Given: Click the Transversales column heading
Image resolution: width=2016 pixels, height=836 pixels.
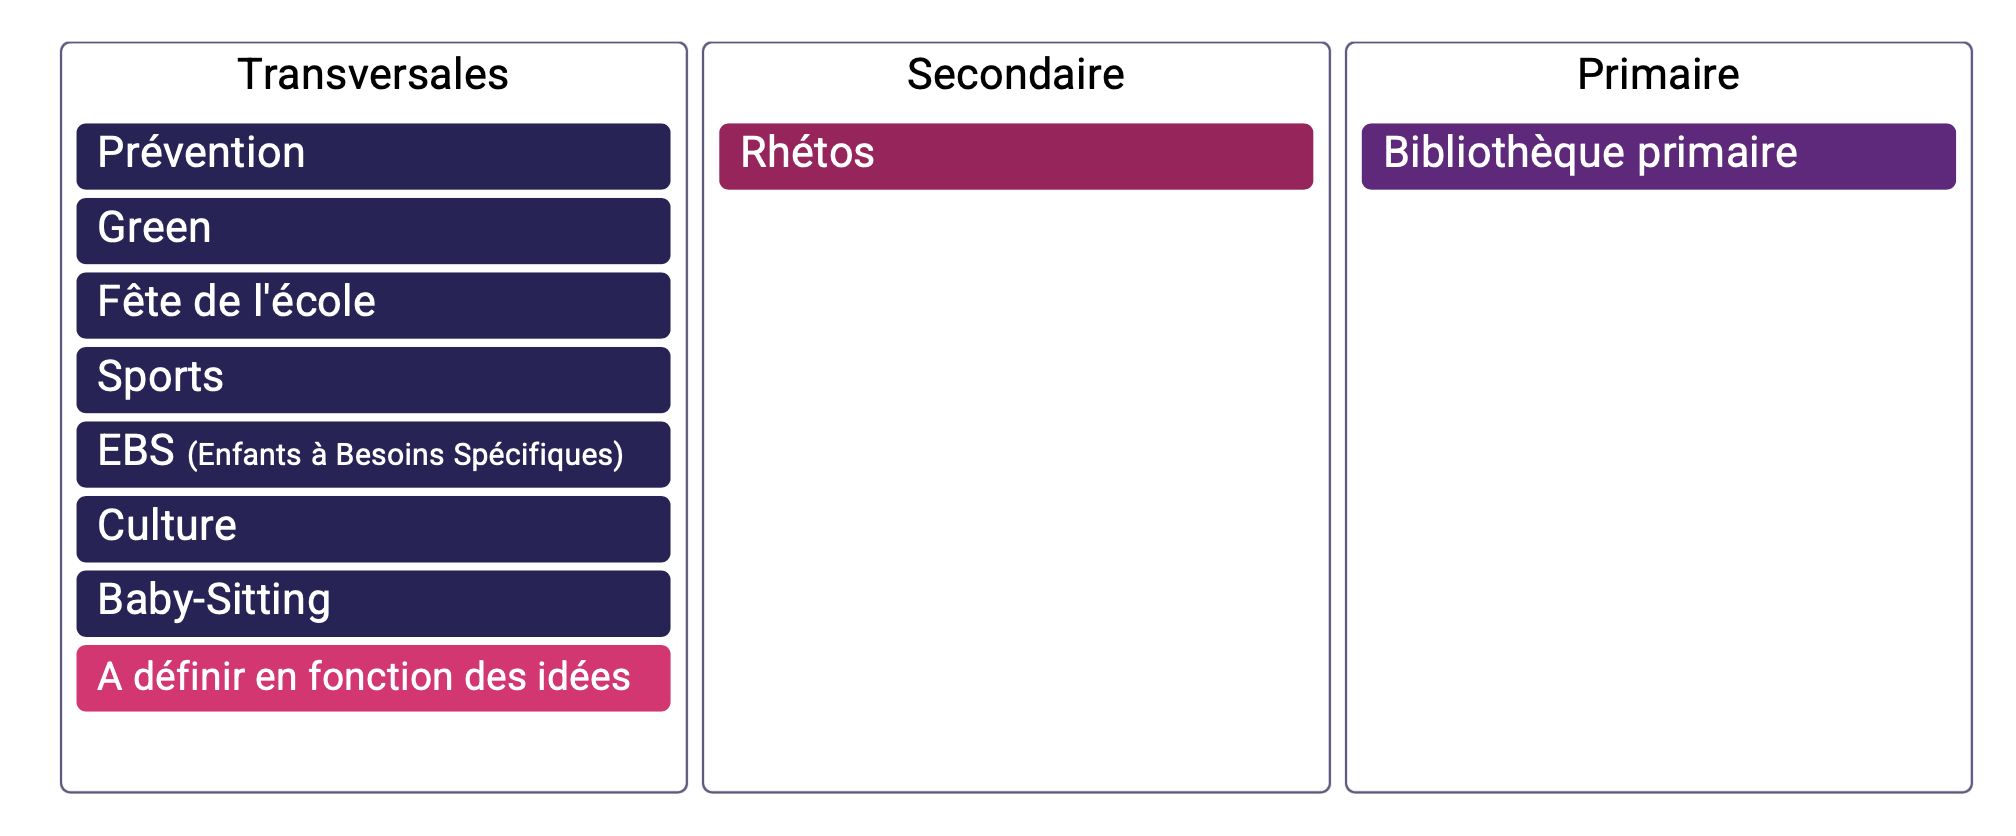Looking at the screenshot, I should click(x=373, y=75).
